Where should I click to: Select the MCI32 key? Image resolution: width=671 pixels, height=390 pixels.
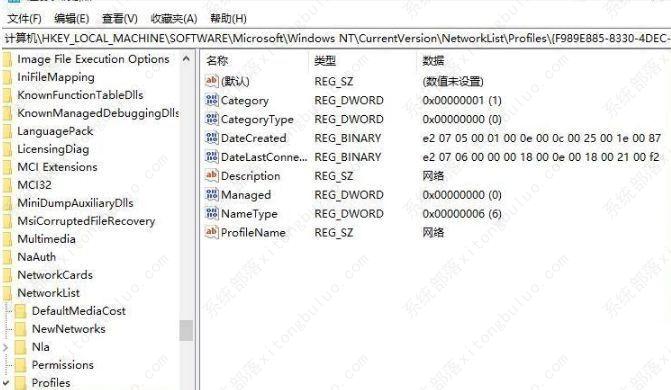click(34, 185)
